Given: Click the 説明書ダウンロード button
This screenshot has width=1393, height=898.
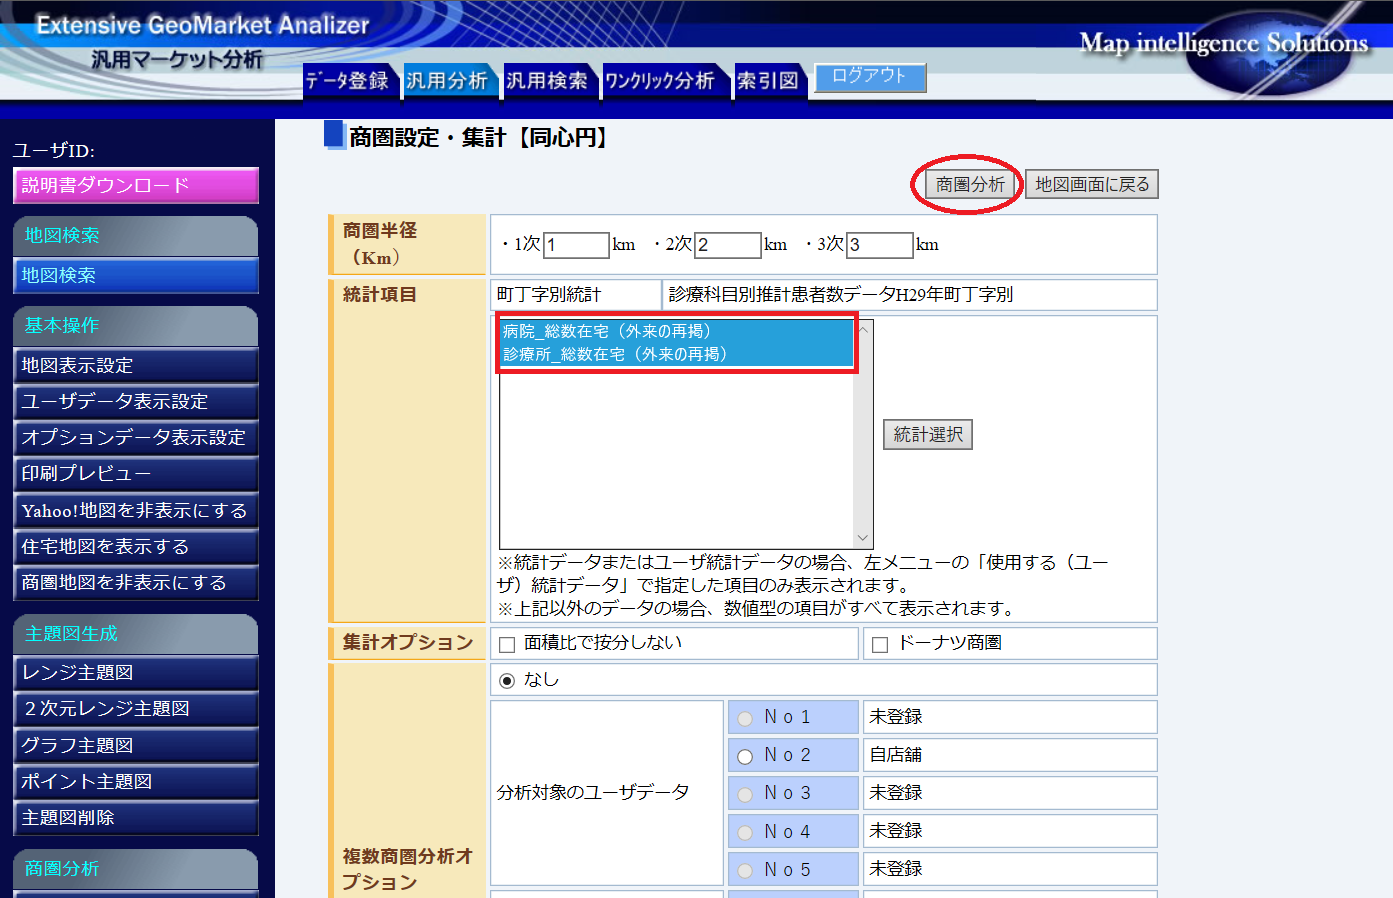Looking at the screenshot, I should [x=136, y=185].
